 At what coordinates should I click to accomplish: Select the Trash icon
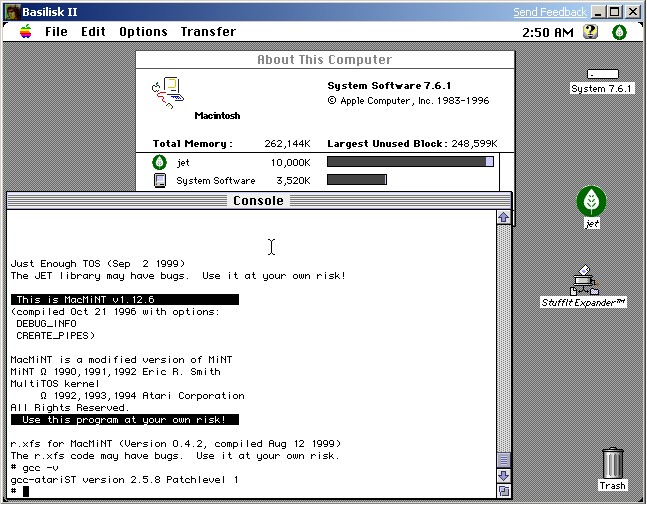pos(612,464)
